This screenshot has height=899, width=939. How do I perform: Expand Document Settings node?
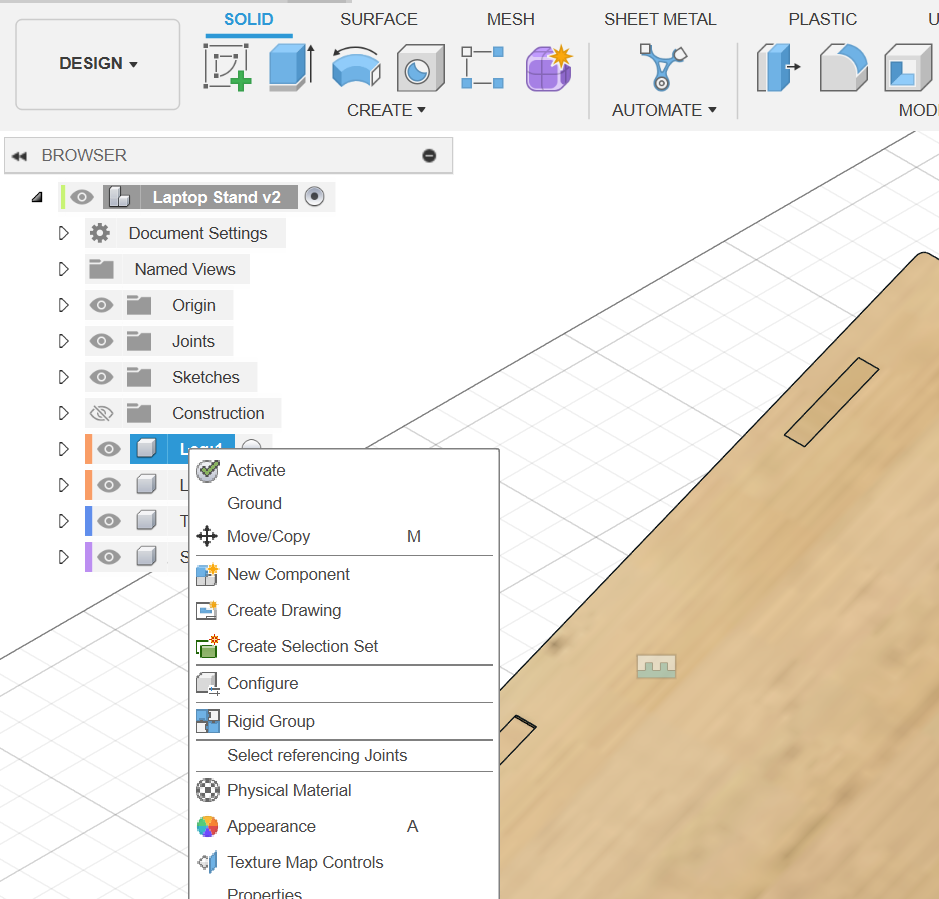click(x=63, y=233)
